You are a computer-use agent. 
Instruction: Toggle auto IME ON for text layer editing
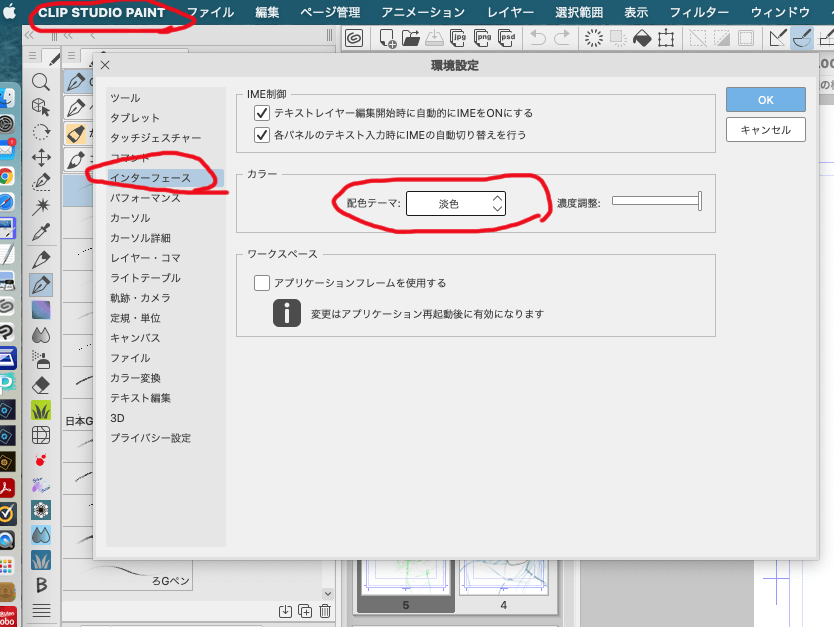click(262, 113)
